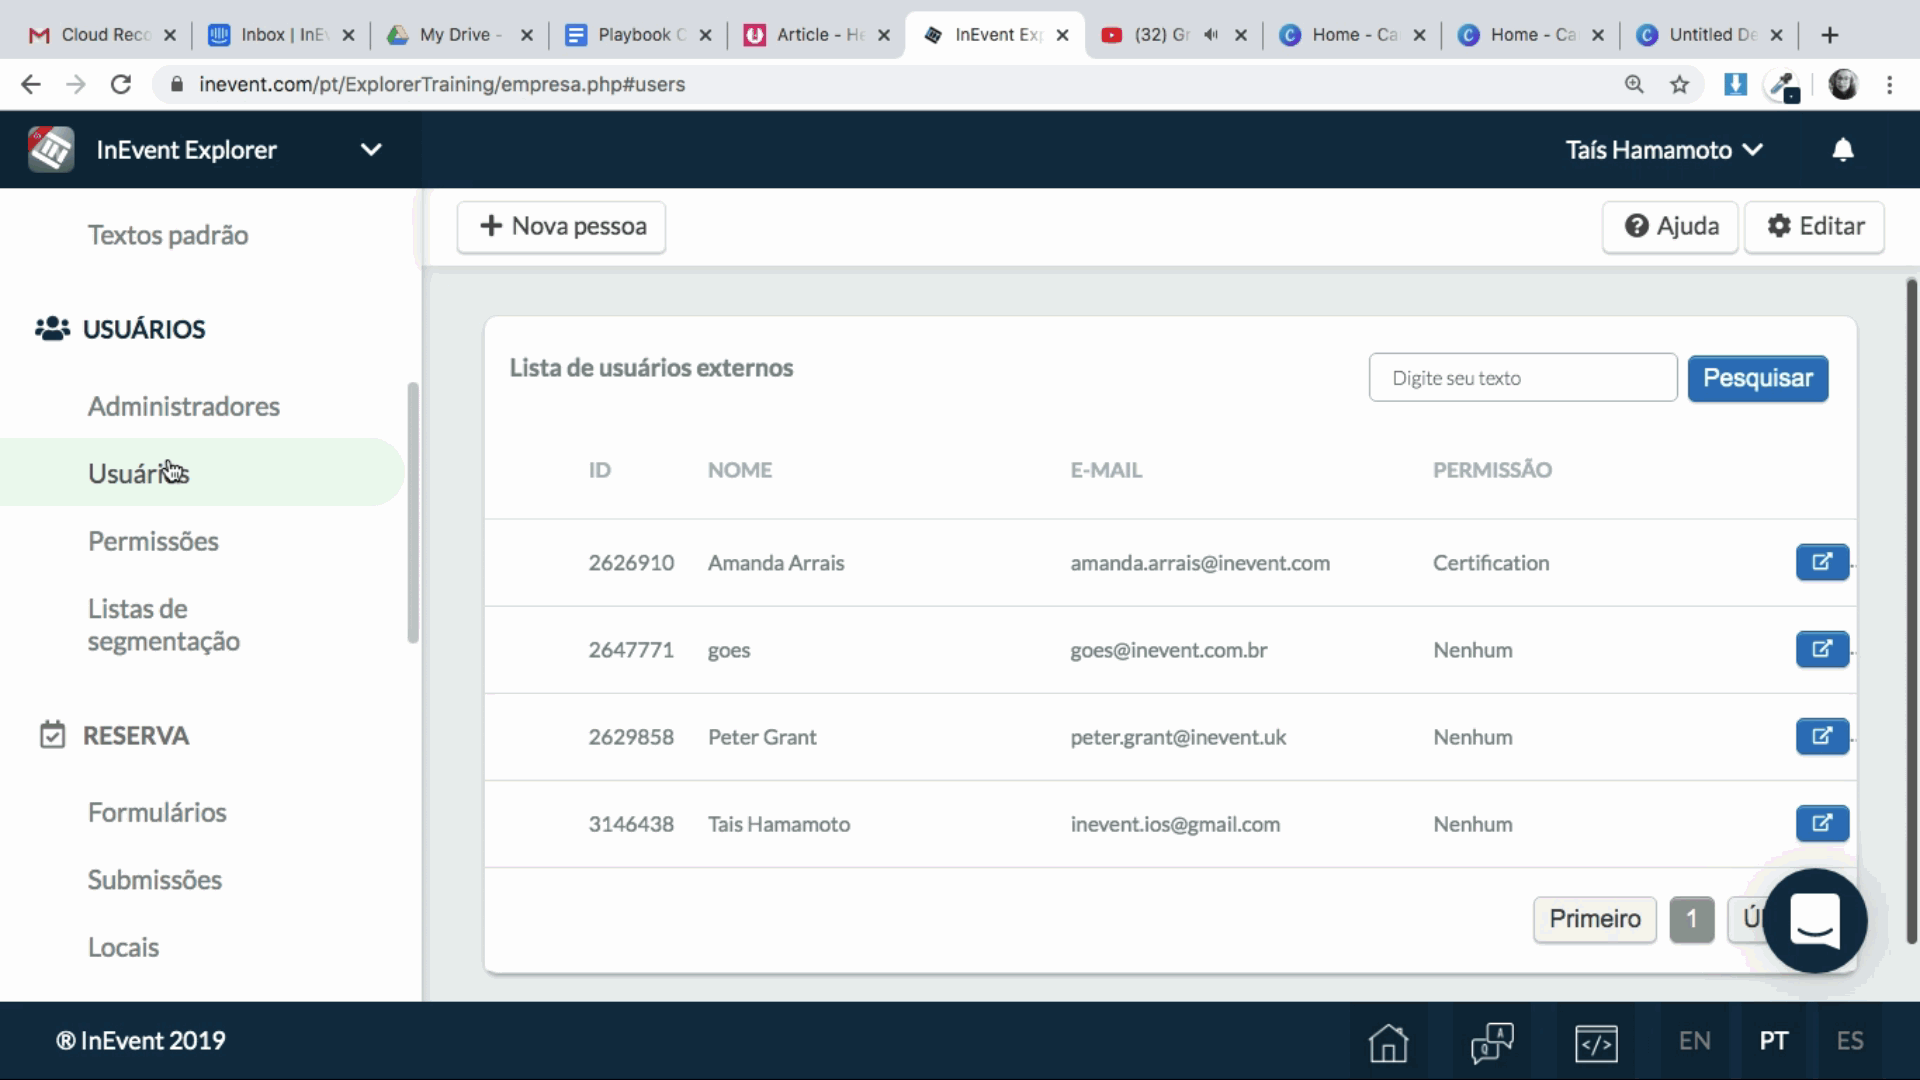Click the browser back arrow
Viewport: 1920px width, 1080px height.
31,85
